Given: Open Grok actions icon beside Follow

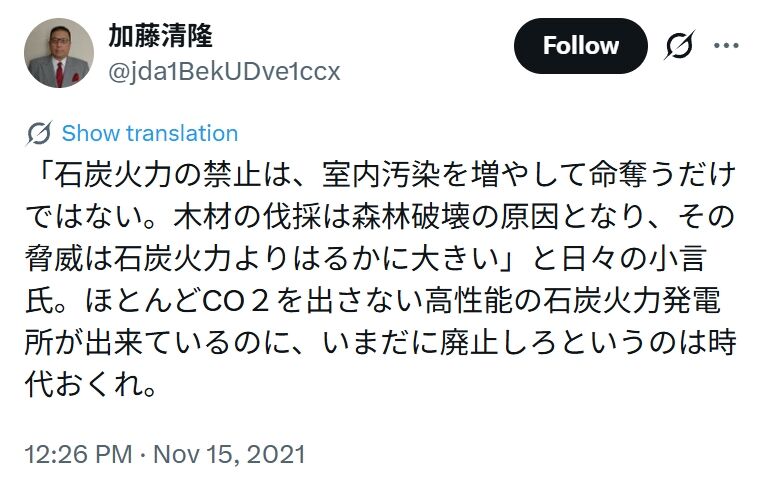Looking at the screenshot, I should coord(679,46).
